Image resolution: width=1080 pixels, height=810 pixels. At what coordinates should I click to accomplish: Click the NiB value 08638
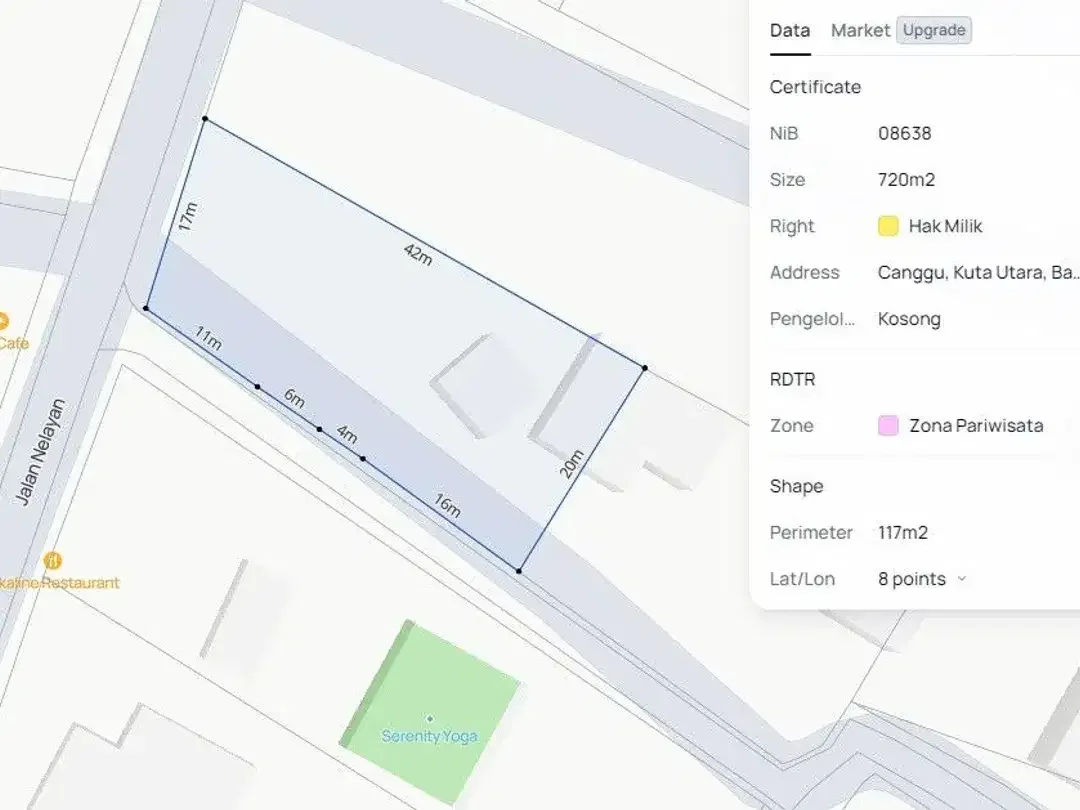click(904, 133)
